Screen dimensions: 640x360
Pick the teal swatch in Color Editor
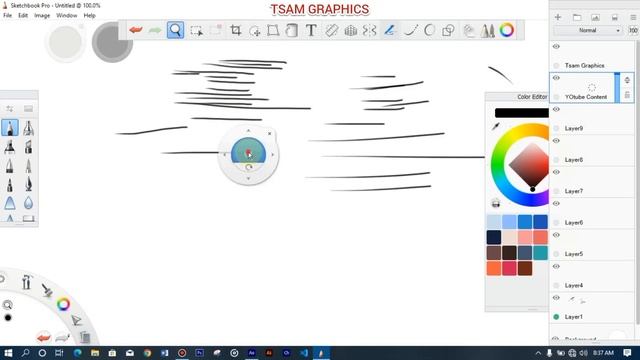pyautogui.click(x=540, y=253)
